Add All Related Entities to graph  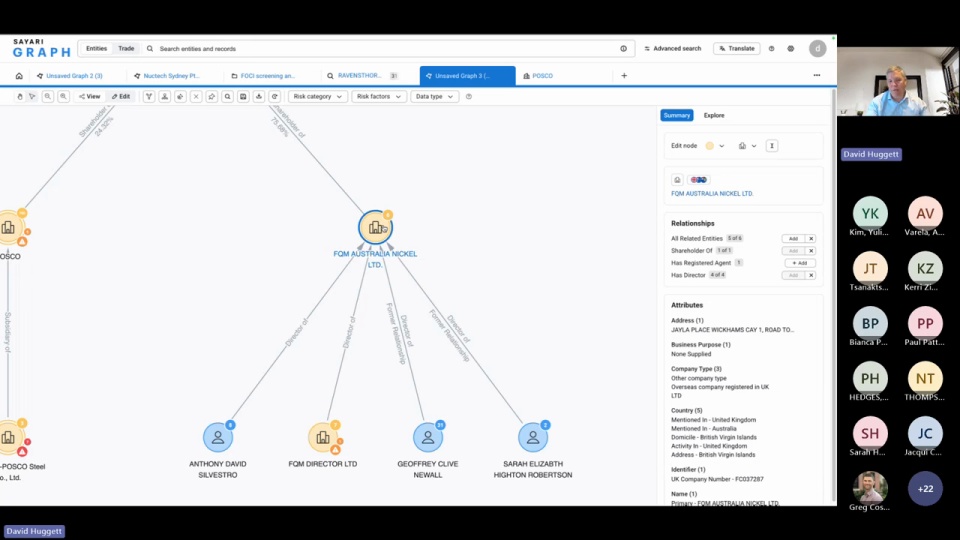[793, 239]
